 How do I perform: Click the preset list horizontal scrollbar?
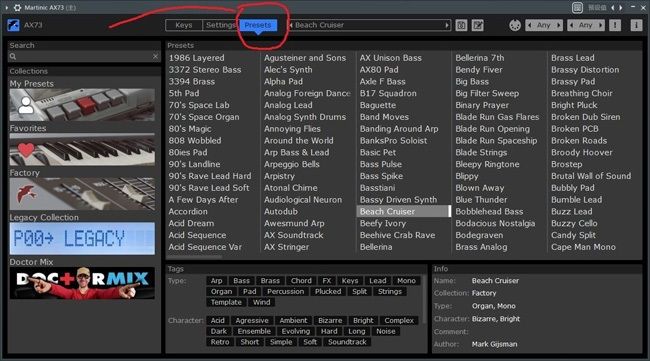[x=195, y=257]
